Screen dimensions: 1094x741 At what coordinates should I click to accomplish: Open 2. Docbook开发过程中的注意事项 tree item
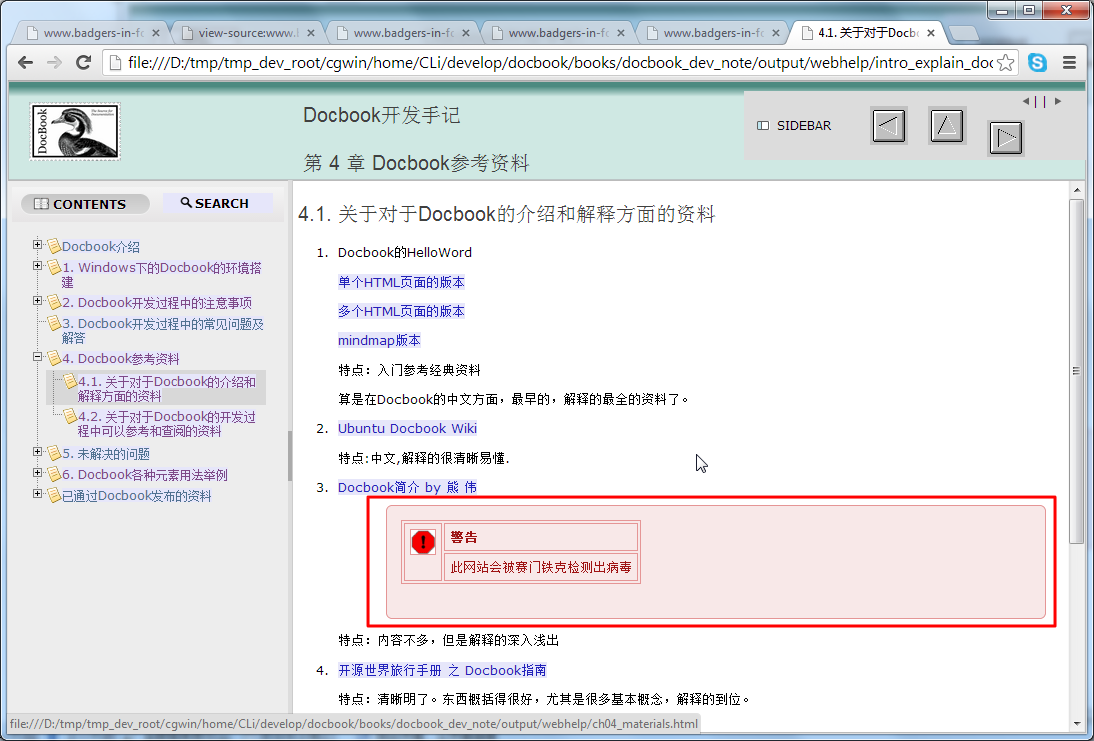156,303
